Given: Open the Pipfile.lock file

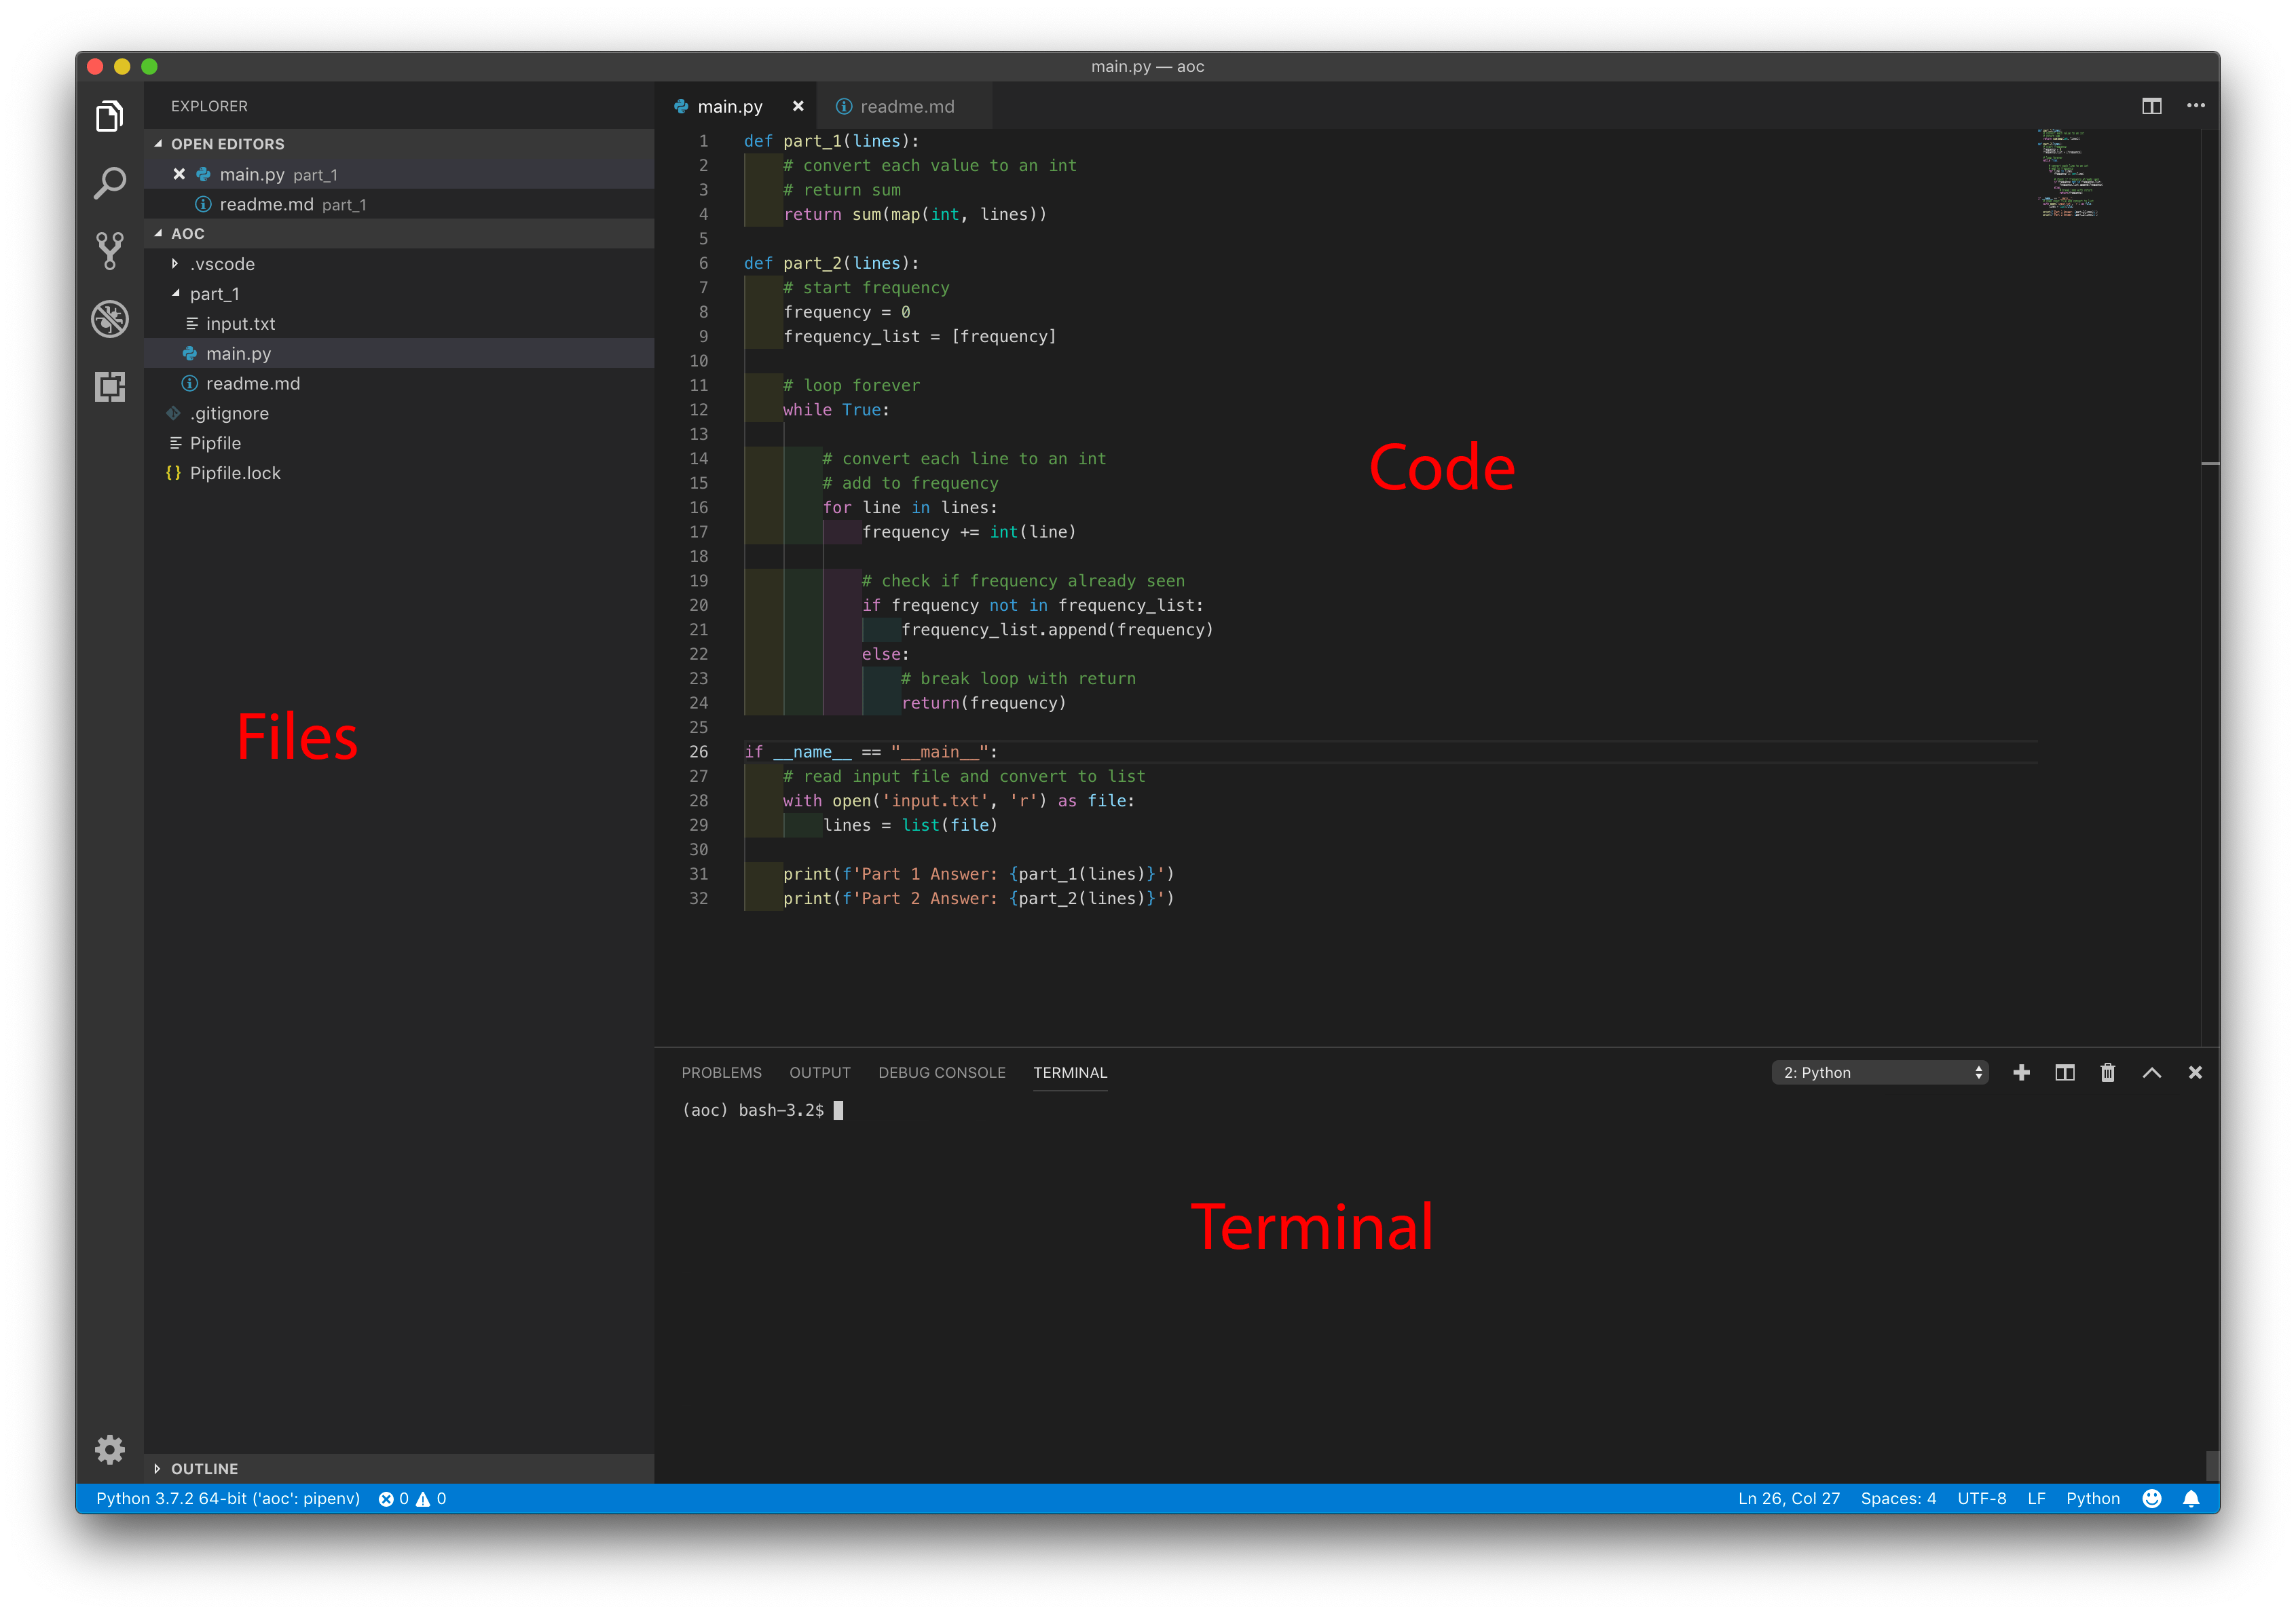Looking at the screenshot, I should [x=400, y=473].
